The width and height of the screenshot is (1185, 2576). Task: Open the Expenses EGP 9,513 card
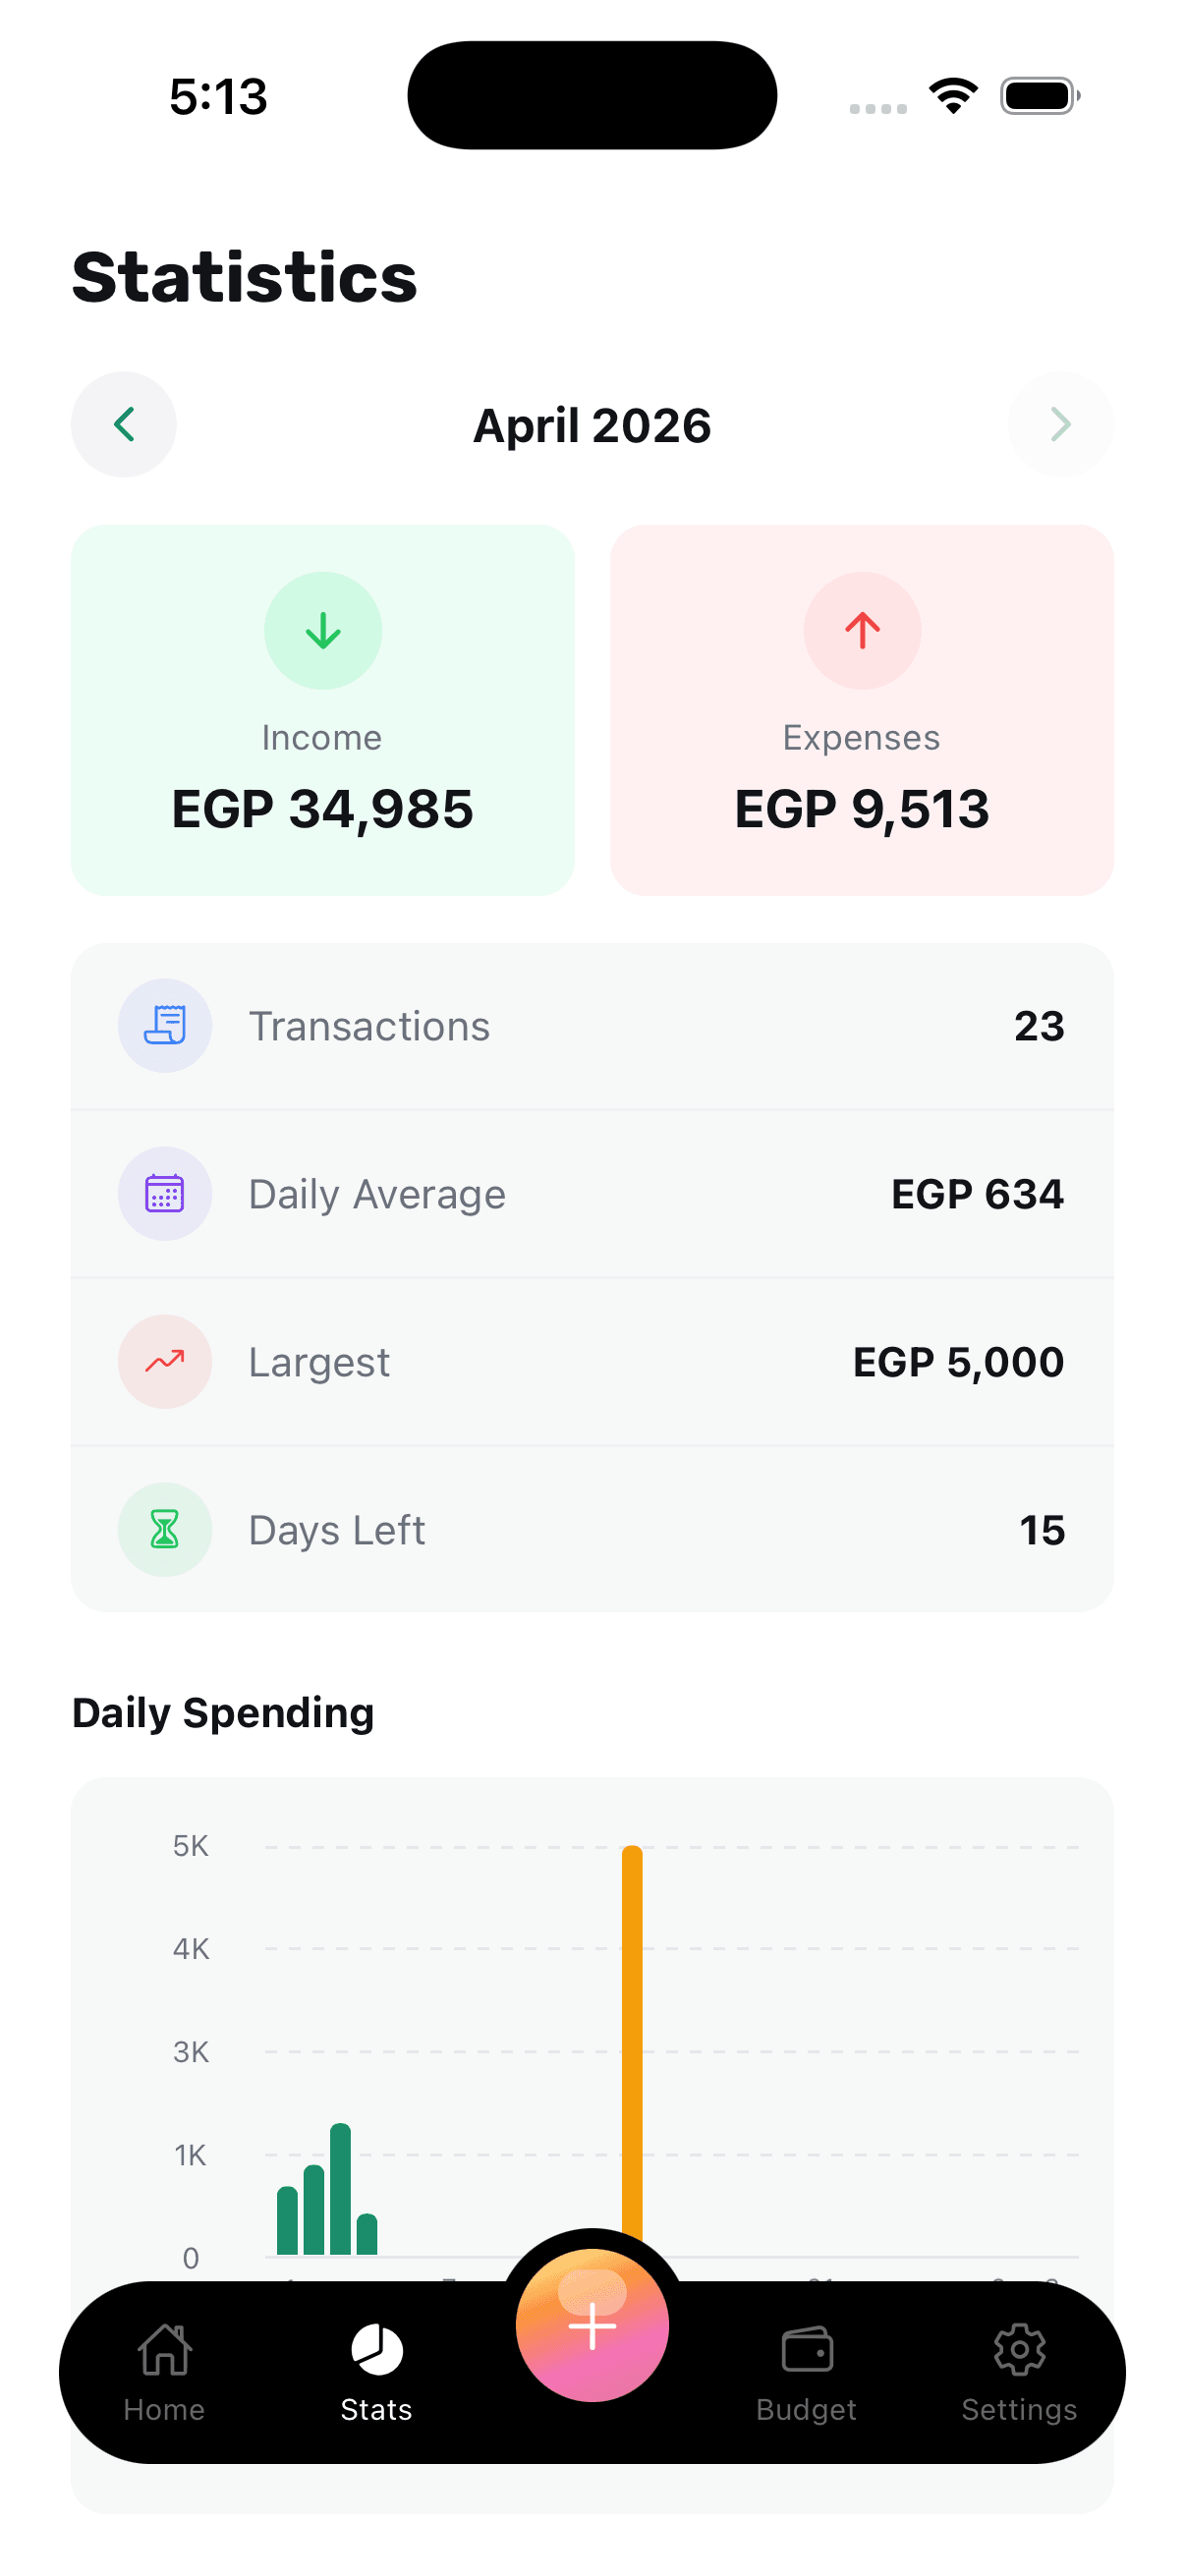pos(862,710)
